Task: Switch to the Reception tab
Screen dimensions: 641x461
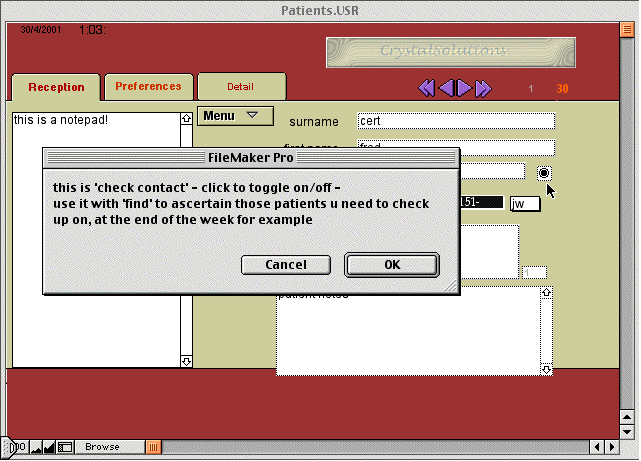Action: point(56,87)
